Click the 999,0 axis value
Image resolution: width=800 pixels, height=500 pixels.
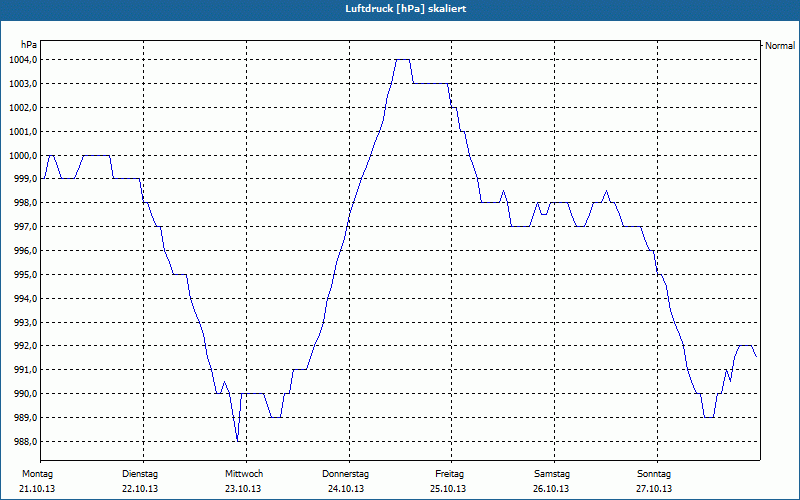(x=25, y=179)
